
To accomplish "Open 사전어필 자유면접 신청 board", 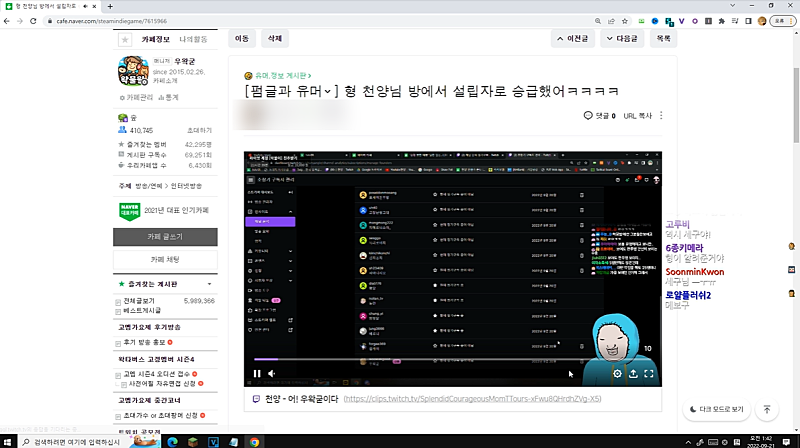I will [x=162, y=384].
